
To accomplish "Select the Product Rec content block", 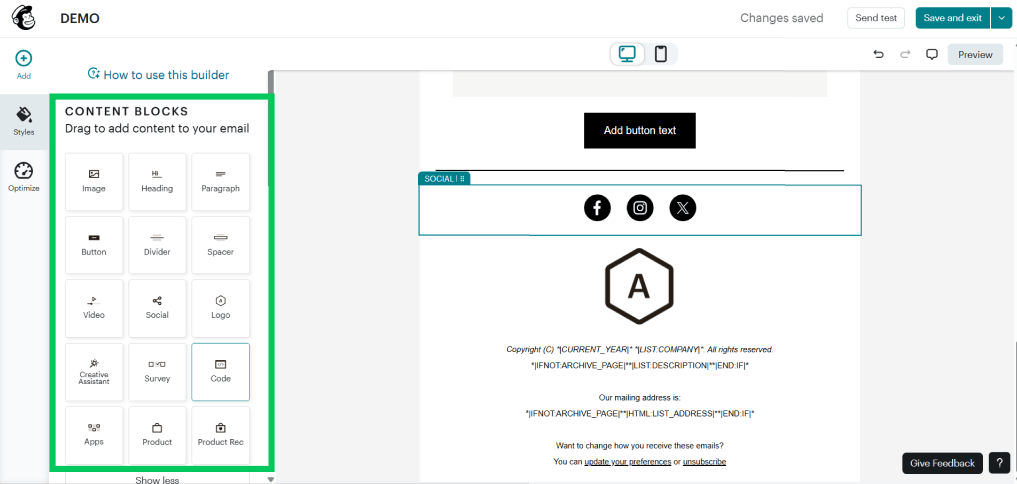I will pos(221,435).
